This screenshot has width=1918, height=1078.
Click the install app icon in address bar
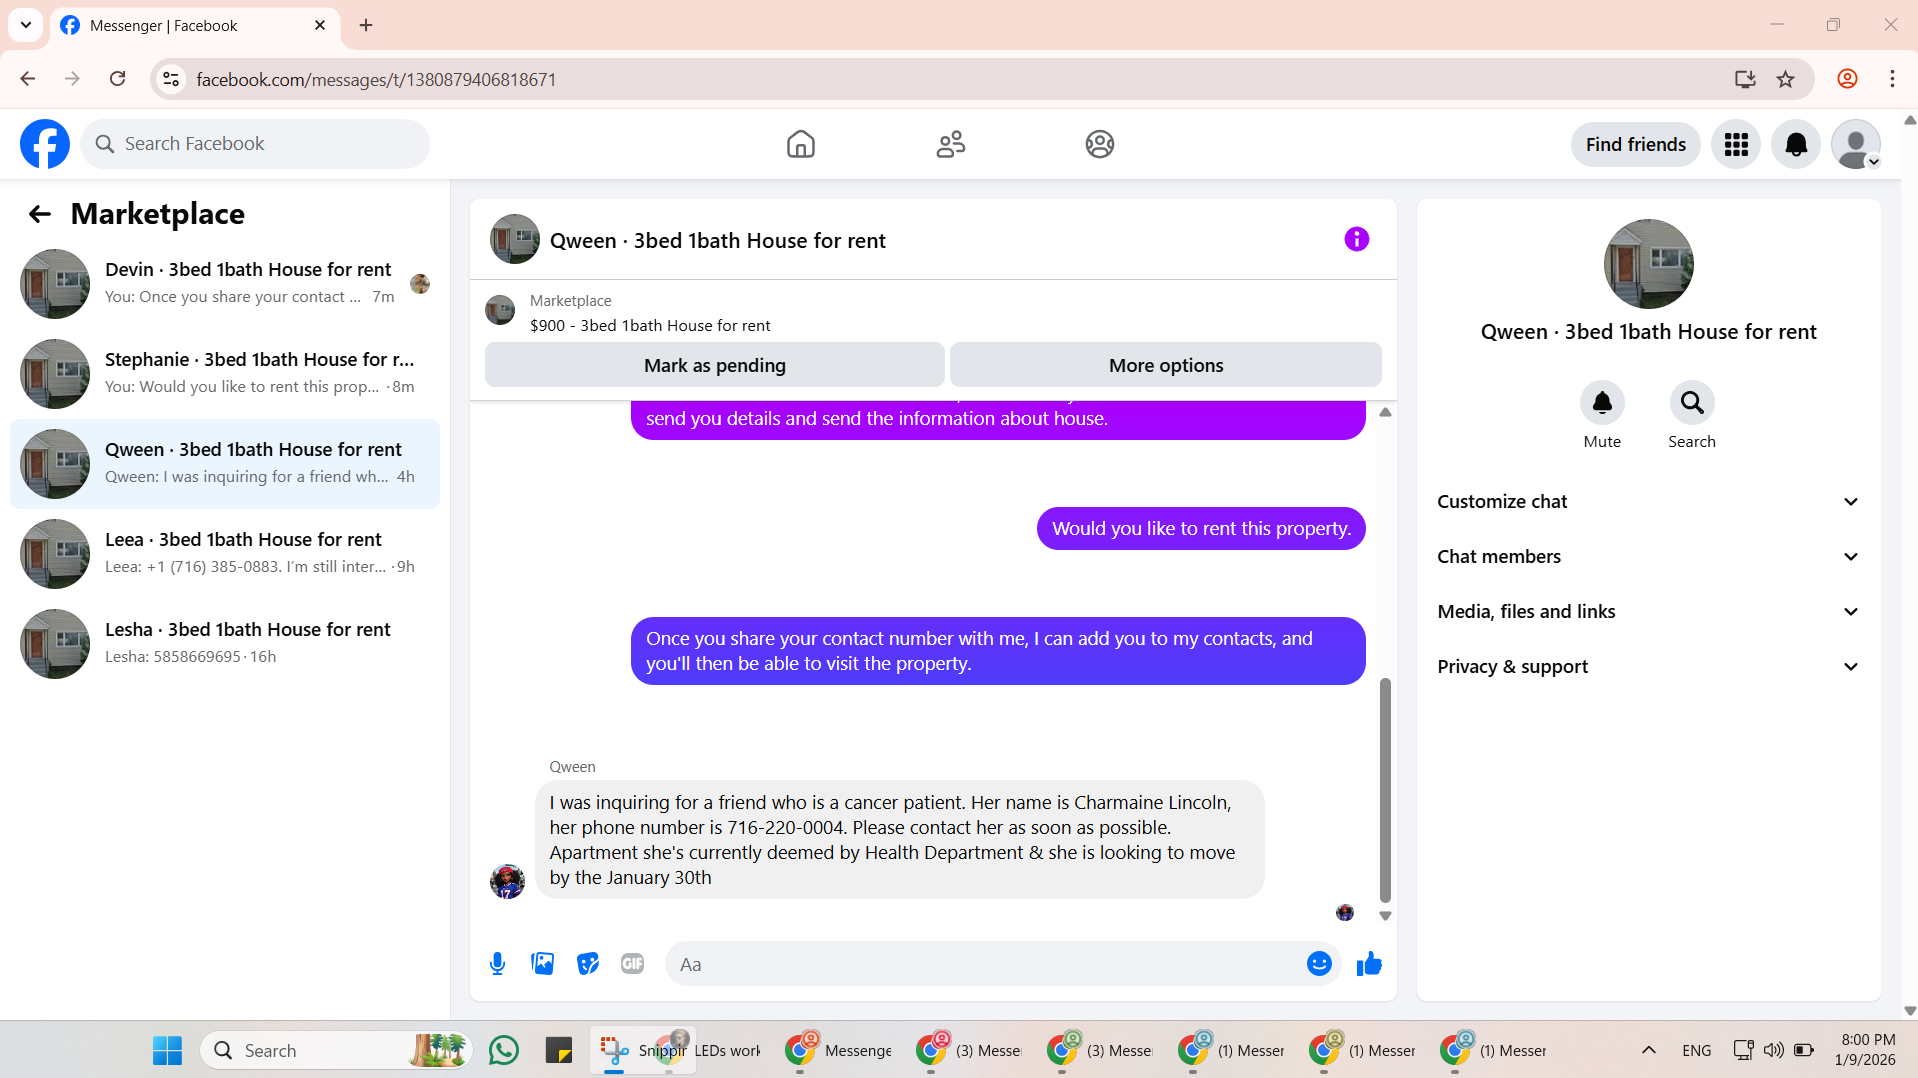click(1745, 79)
